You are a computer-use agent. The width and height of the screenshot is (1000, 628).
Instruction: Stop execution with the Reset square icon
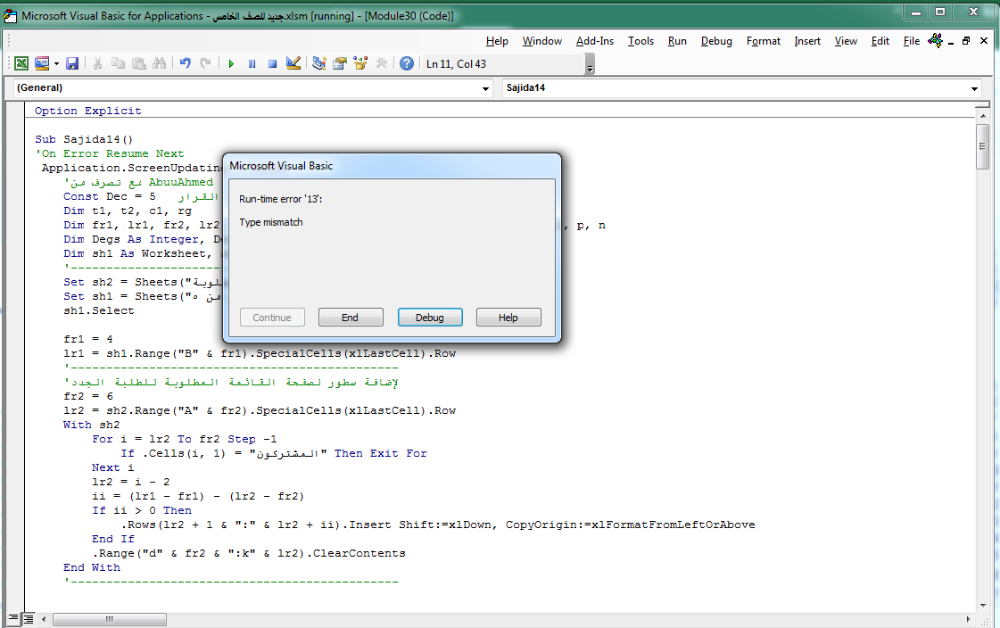(x=272, y=64)
